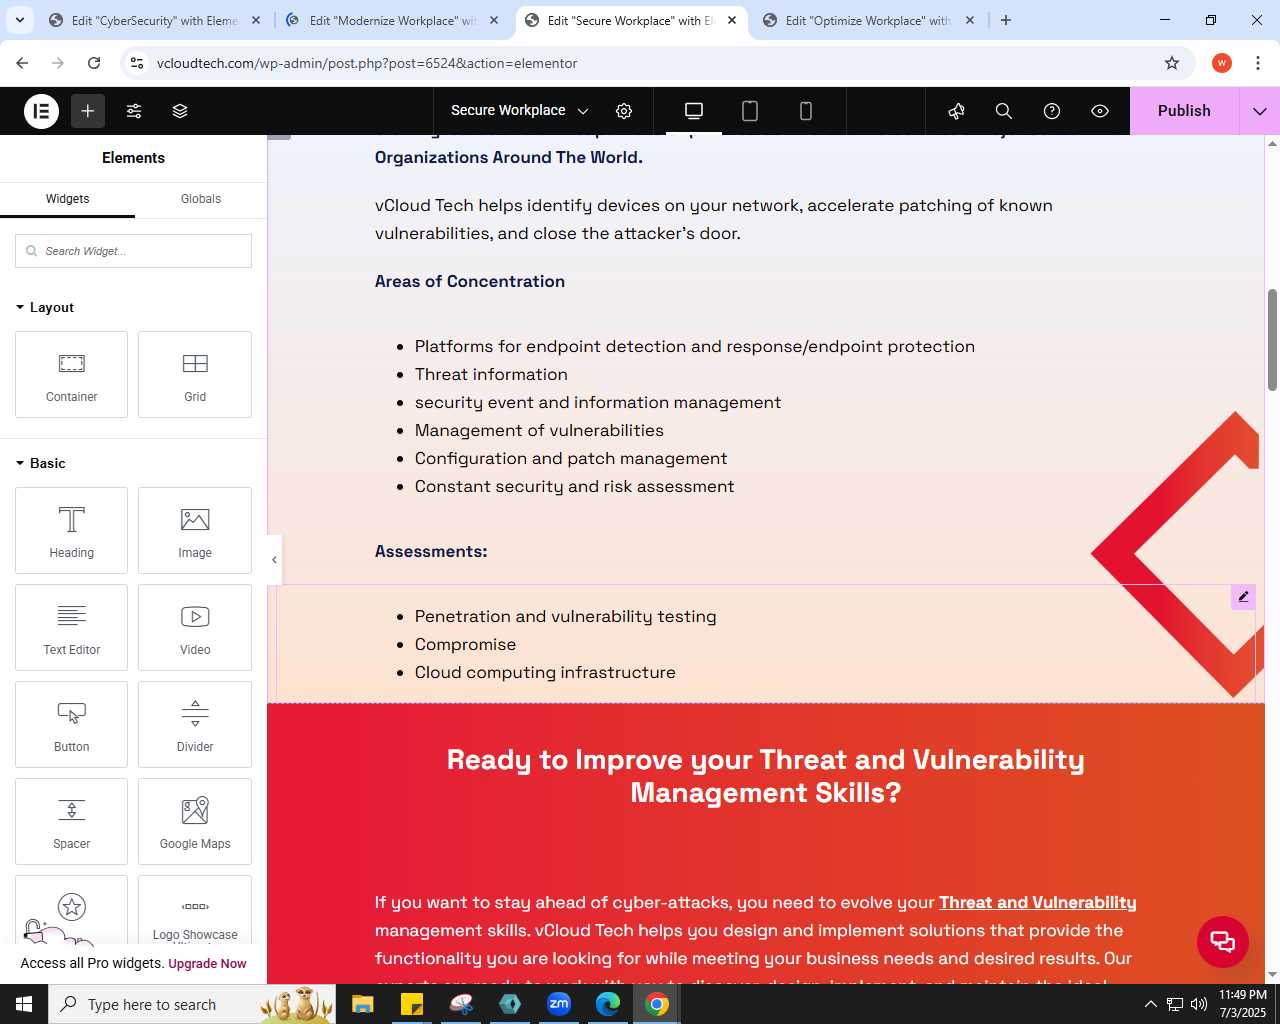Preview changes with the eye icon
This screenshot has height=1024, width=1280.
(x=1100, y=111)
